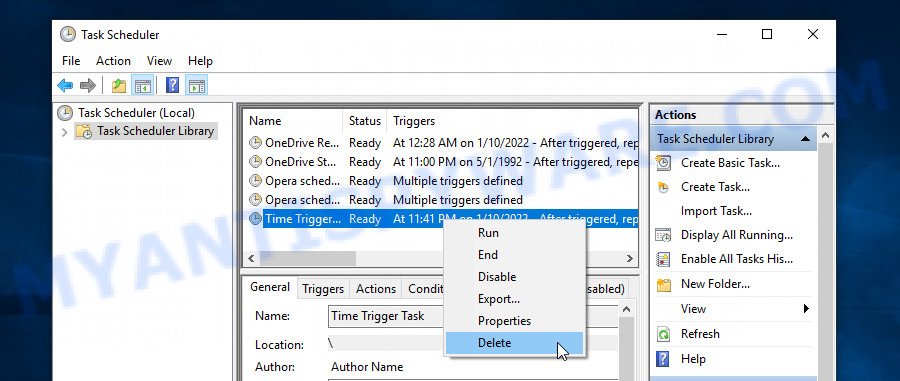
Task: Click the Display All Running icon
Action: [664, 235]
